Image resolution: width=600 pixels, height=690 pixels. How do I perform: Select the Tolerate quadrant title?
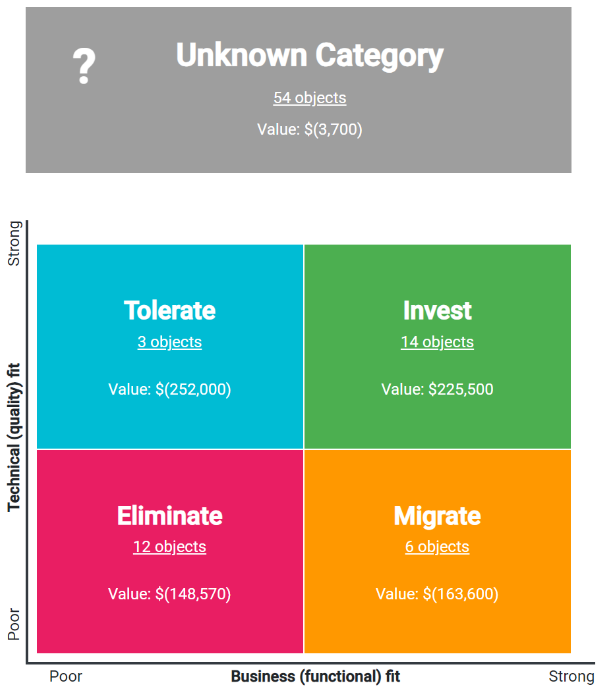[170, 310]
